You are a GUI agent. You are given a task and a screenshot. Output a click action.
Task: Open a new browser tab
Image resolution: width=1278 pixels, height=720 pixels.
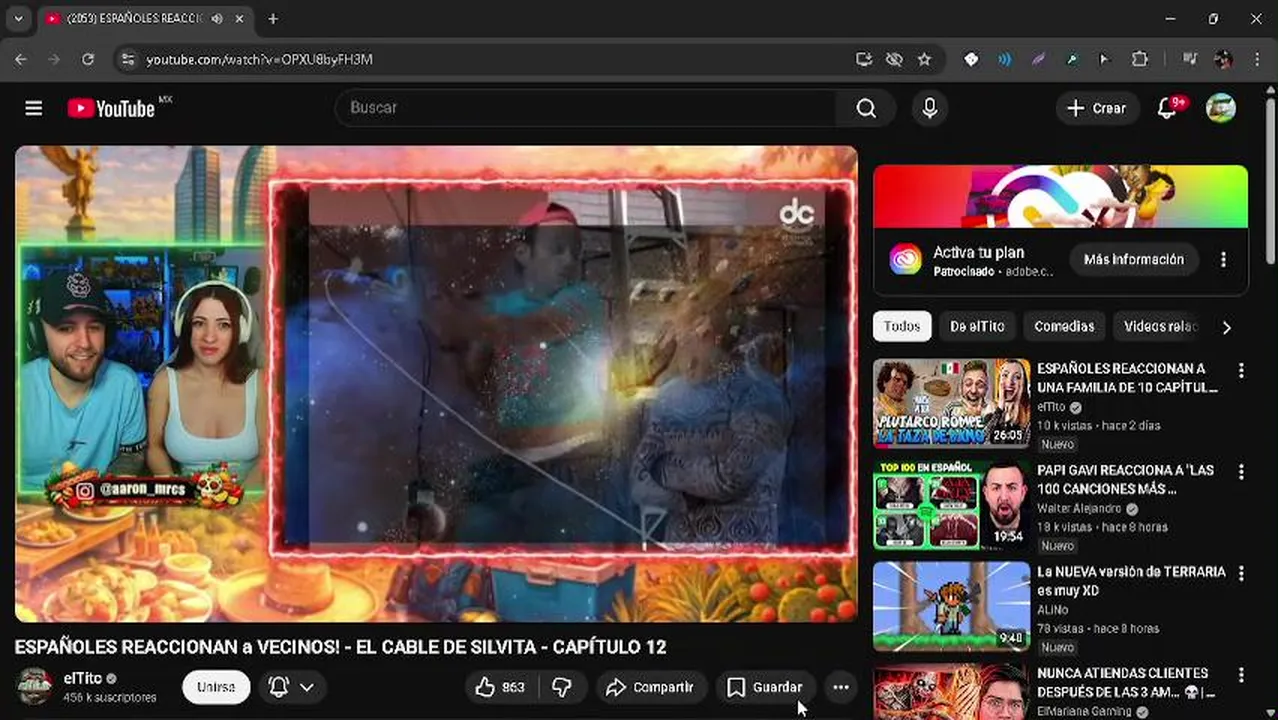273,18
